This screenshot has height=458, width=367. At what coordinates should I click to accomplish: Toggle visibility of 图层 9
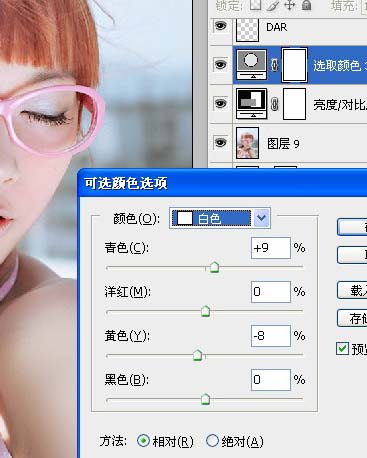220,143
